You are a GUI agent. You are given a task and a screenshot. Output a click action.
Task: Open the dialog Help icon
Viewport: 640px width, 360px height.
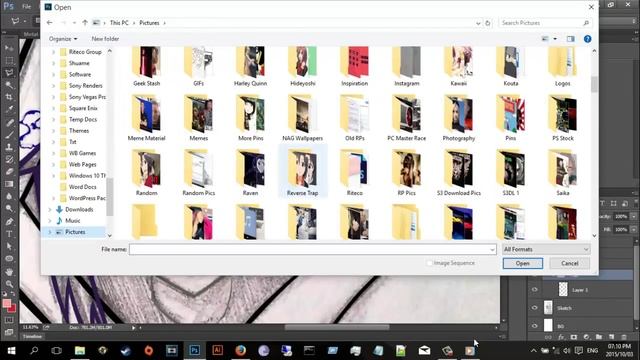tap(587, 39)
